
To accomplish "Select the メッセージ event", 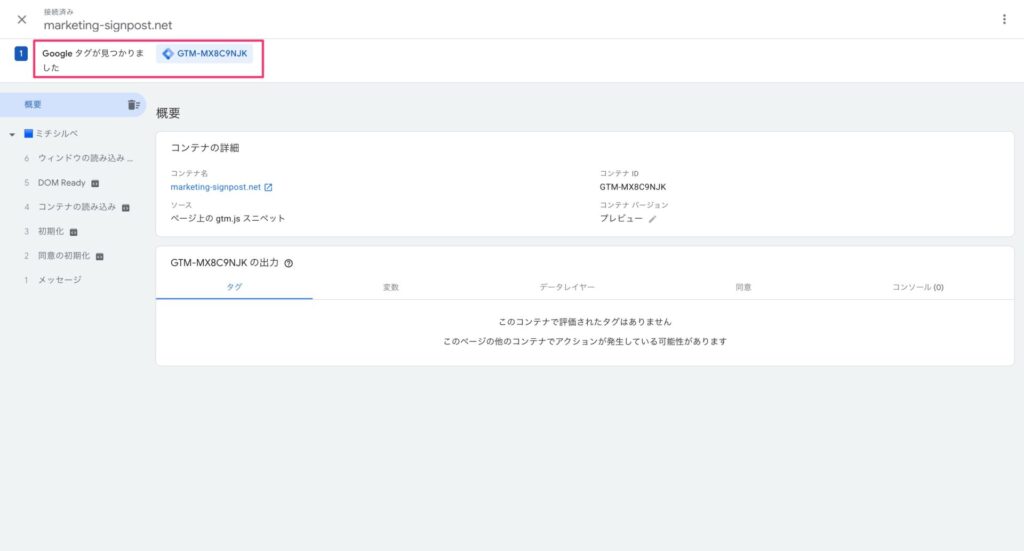I will pyautogui.click(x=59, y=280).
